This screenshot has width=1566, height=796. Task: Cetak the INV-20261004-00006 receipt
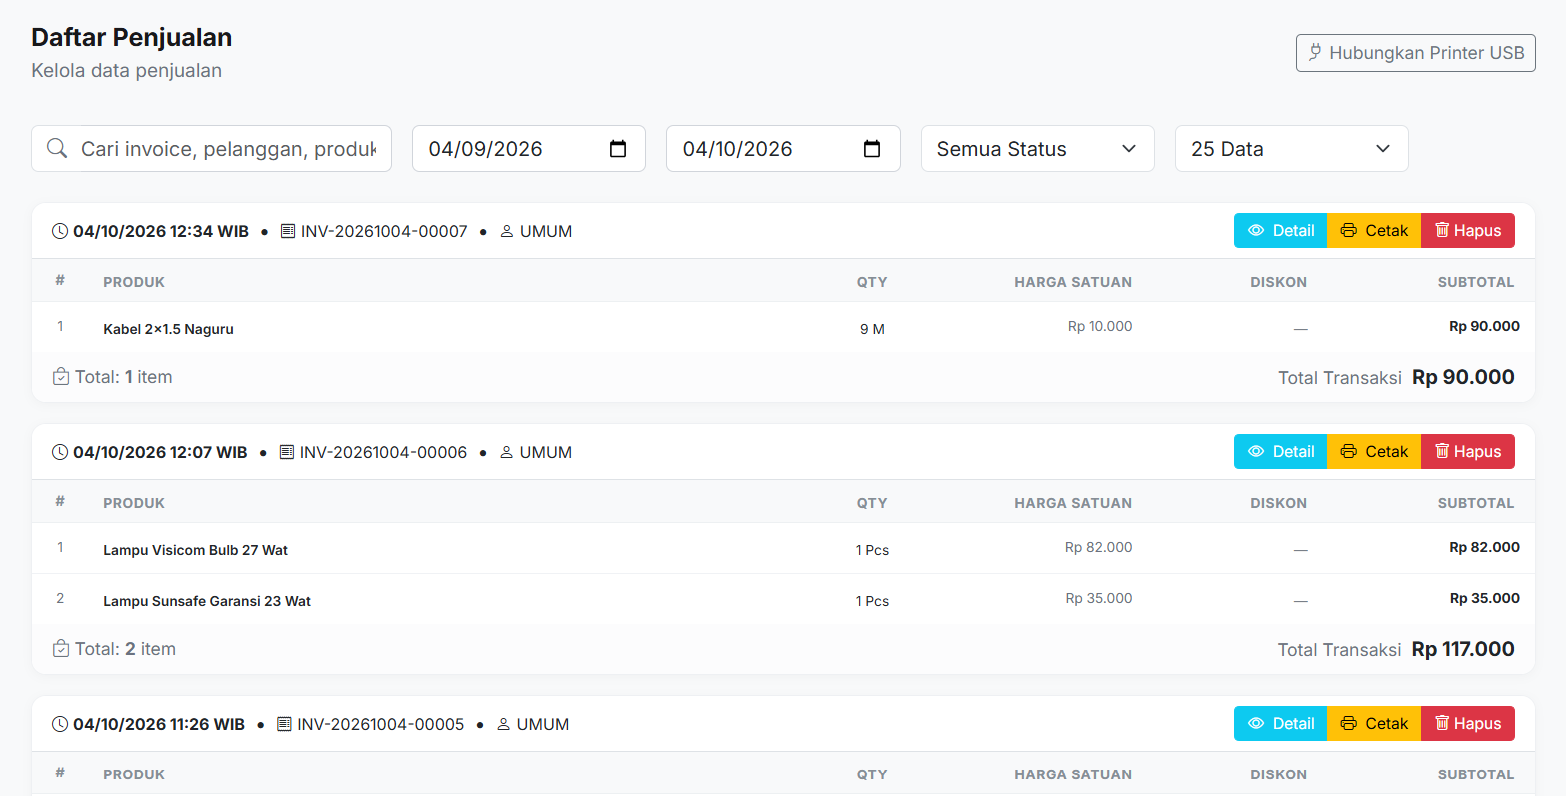click(x=1374, y=452)
